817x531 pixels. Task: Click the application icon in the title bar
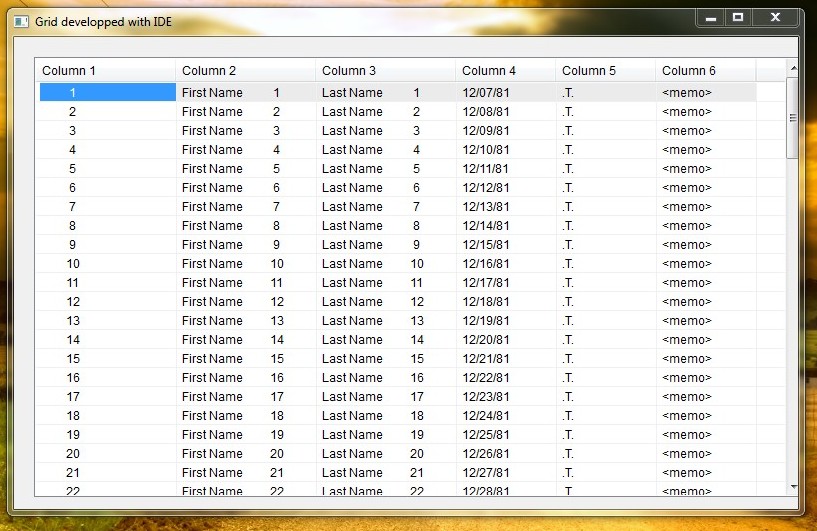(21, 21)
